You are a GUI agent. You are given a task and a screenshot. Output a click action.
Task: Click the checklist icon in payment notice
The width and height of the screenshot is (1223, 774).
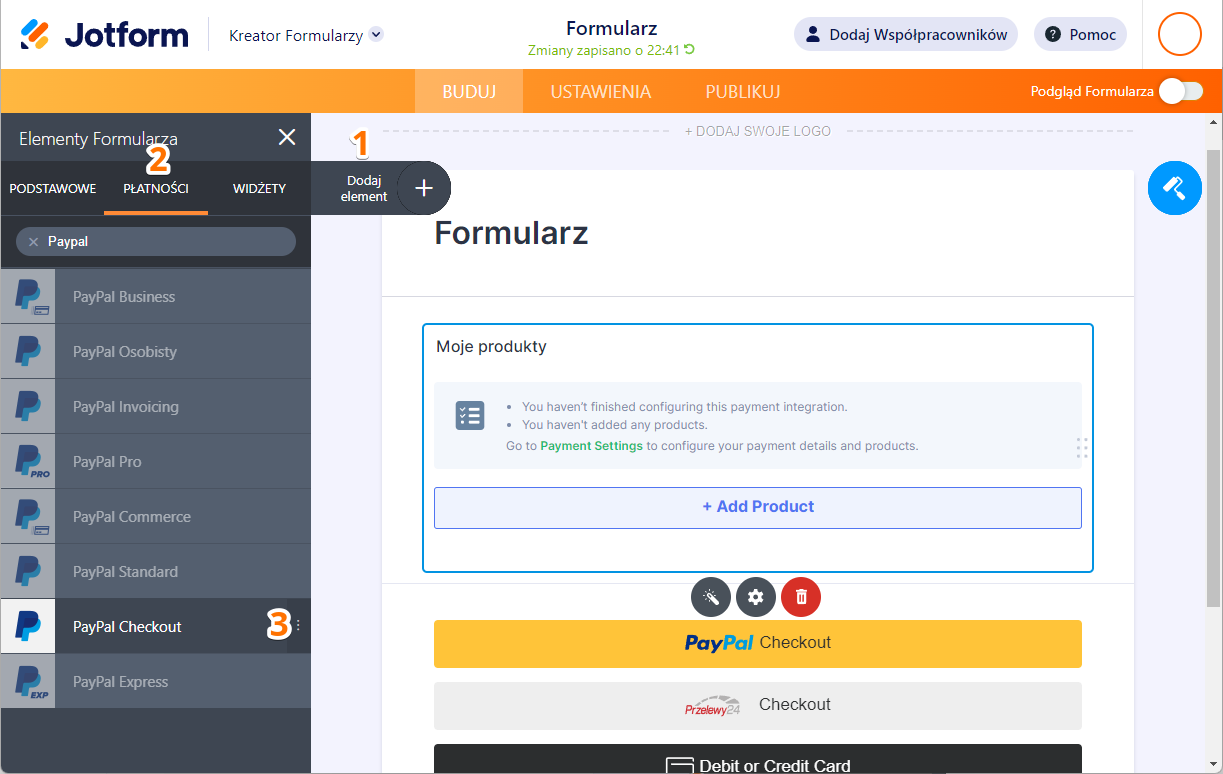tap(470, 416)
